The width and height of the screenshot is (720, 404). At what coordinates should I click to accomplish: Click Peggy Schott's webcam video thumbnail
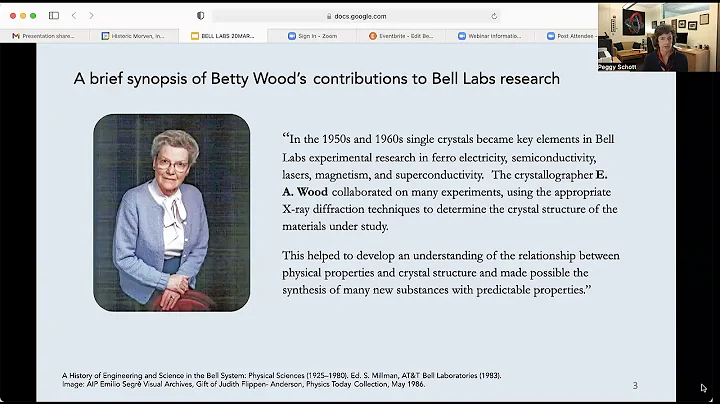pyautogui.click(x=657, y=37)
